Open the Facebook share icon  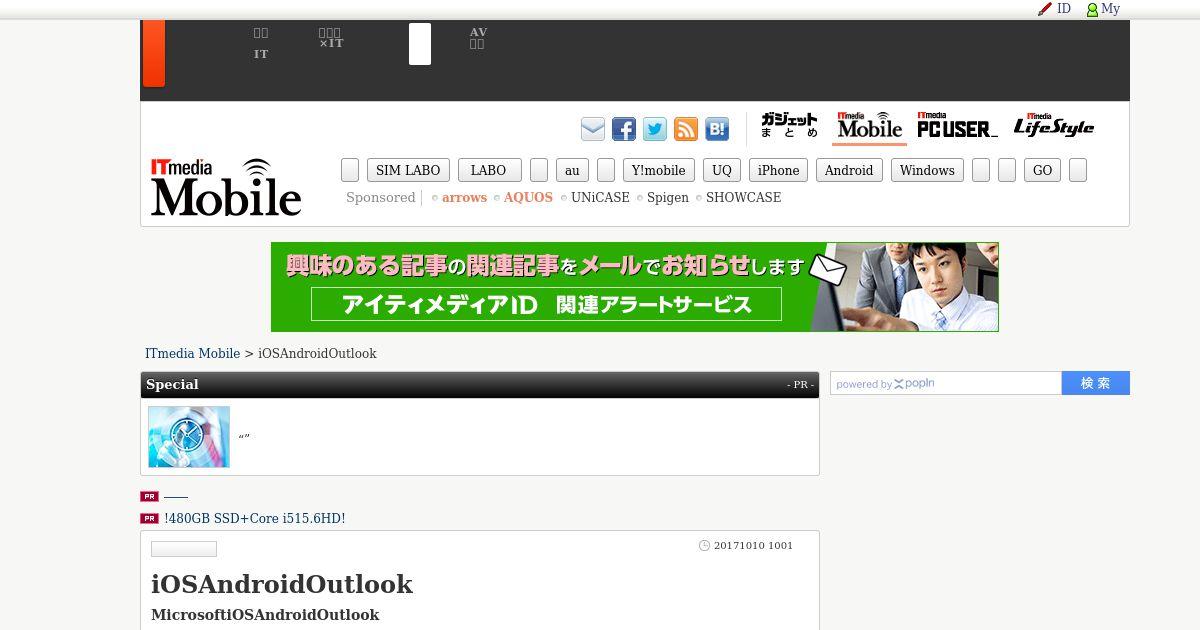point(624,129)
